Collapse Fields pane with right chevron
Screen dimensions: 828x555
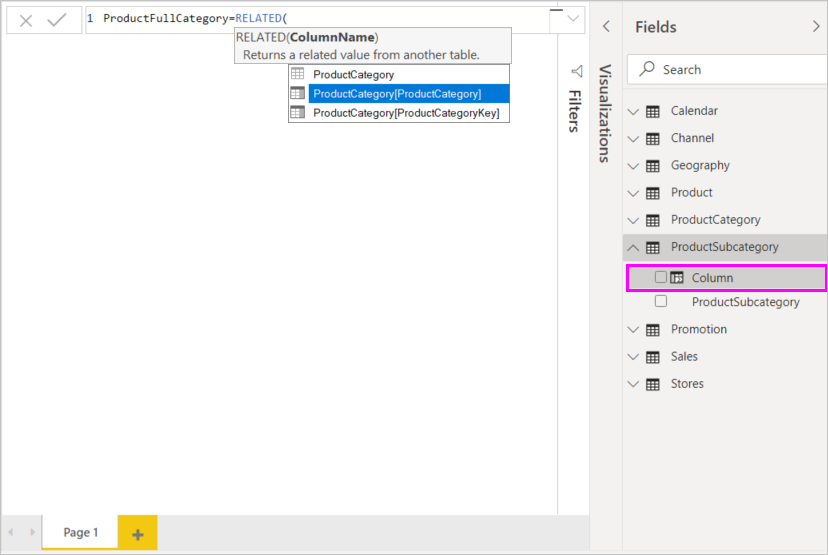tap(816, 26)
